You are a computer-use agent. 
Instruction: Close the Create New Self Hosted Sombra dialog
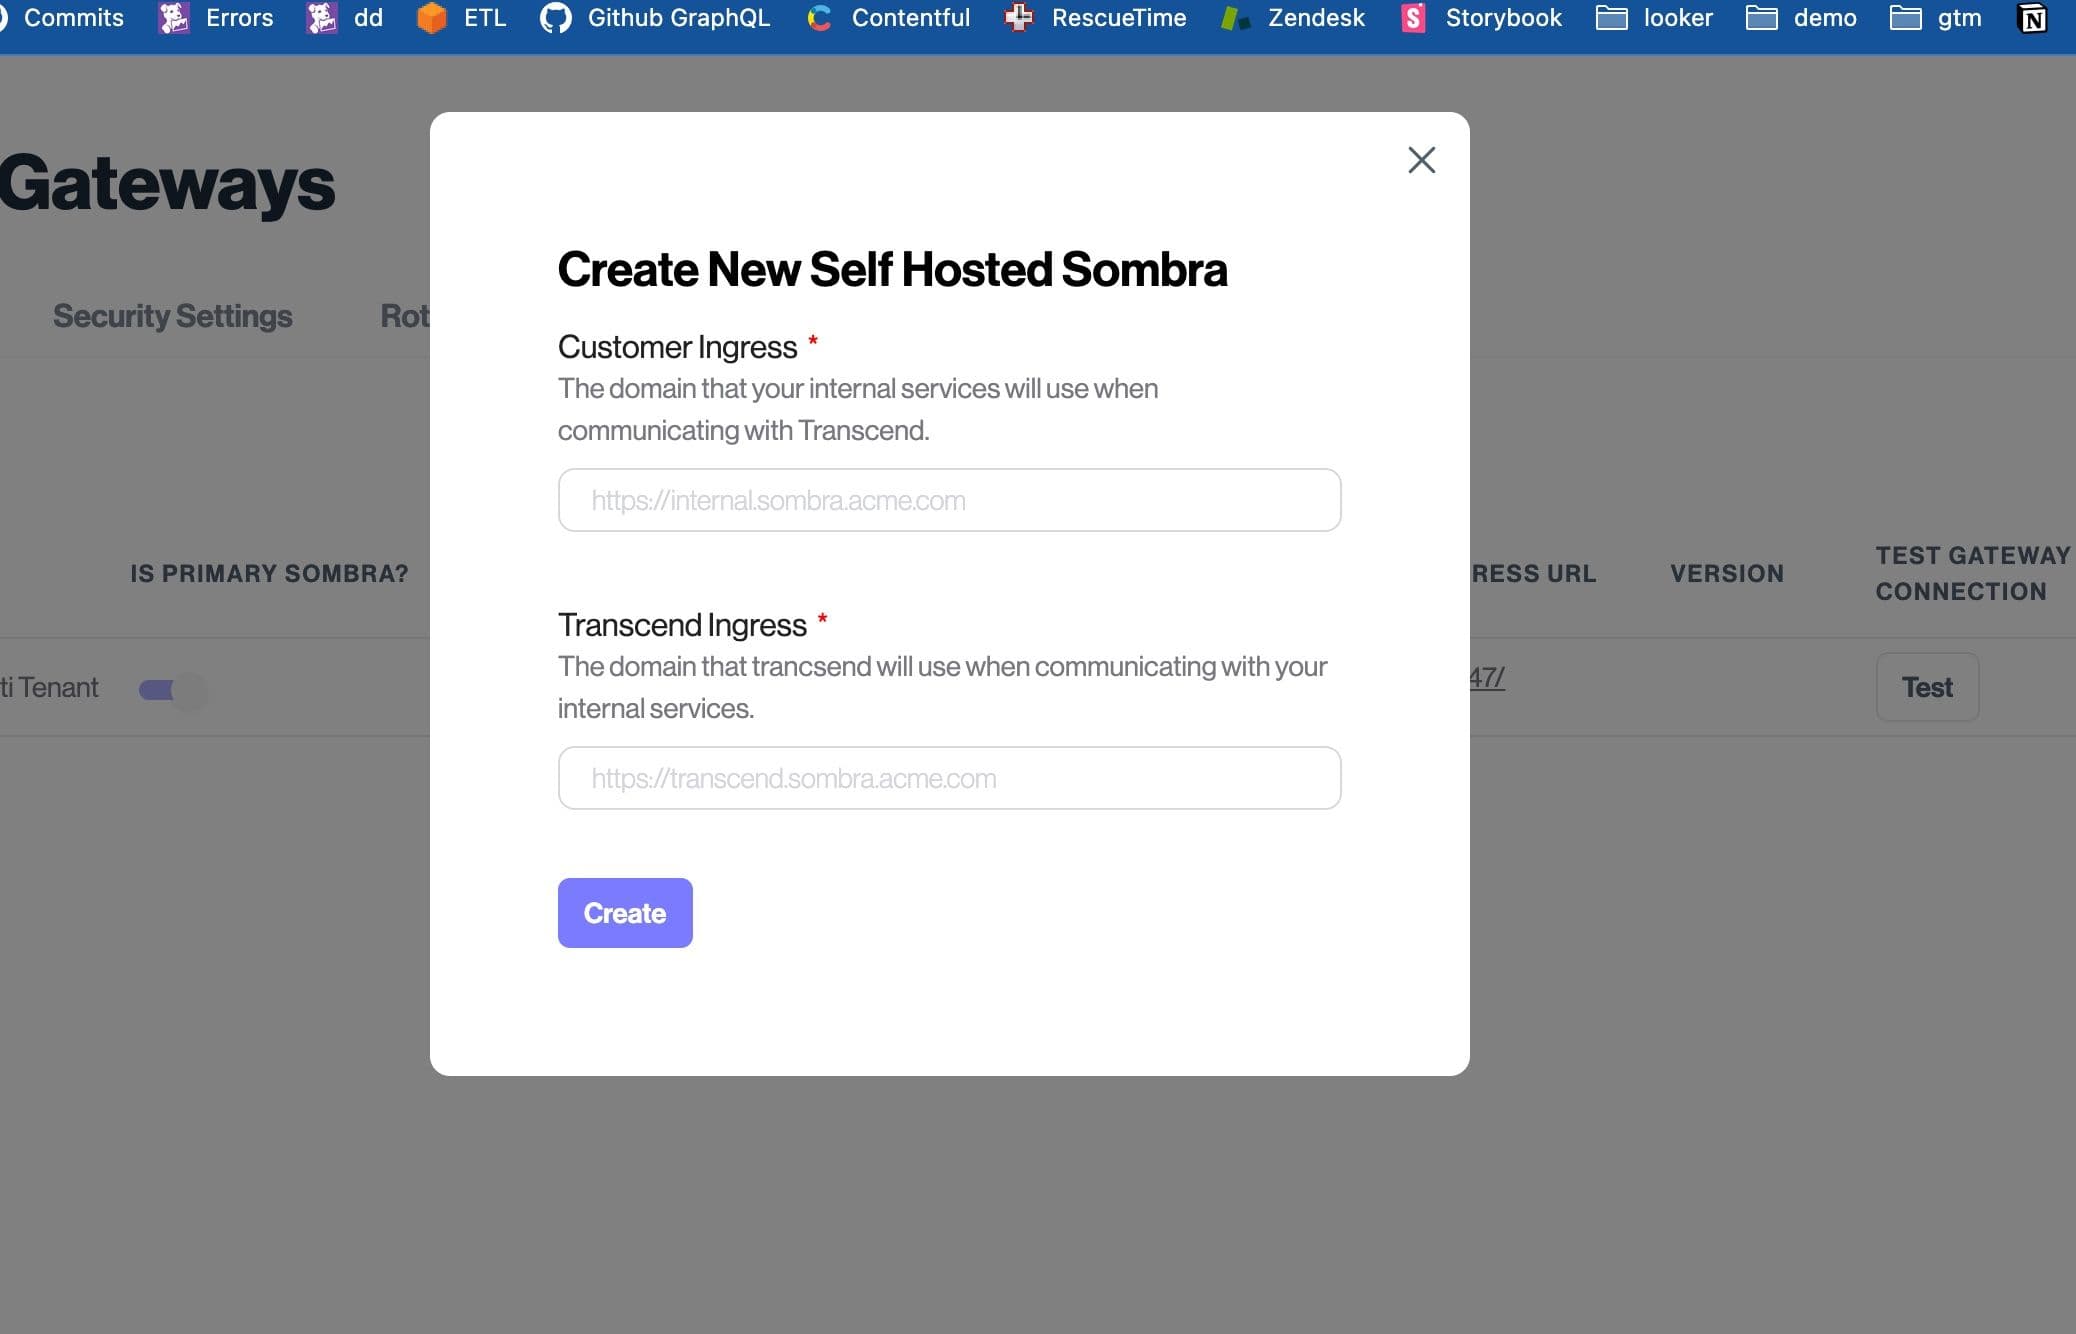click(1421, 160)
